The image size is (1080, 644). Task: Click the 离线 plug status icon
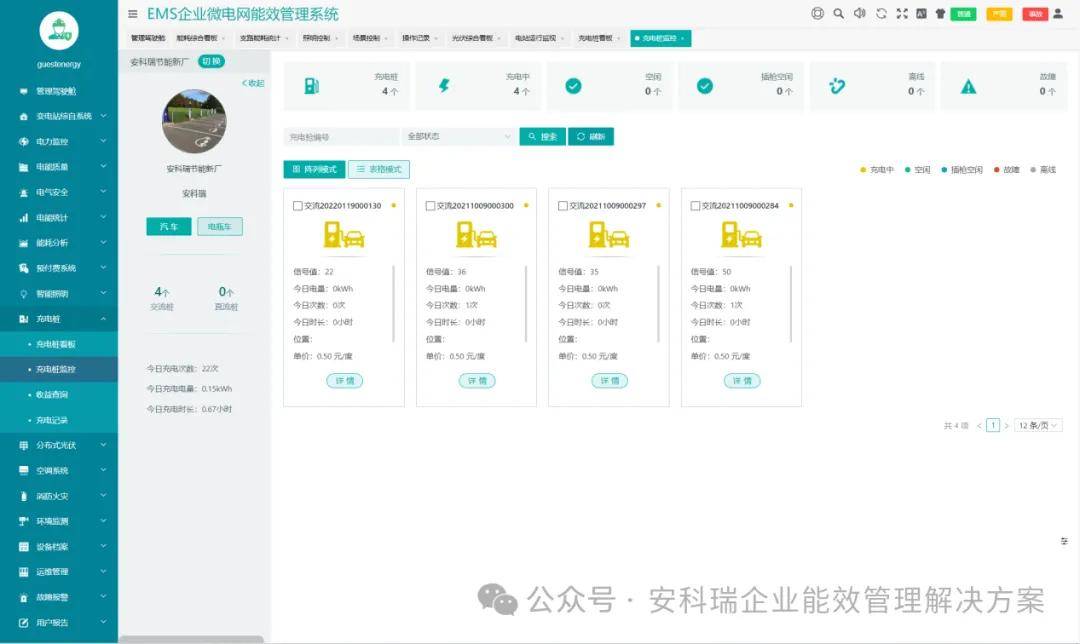coord(837,86)
